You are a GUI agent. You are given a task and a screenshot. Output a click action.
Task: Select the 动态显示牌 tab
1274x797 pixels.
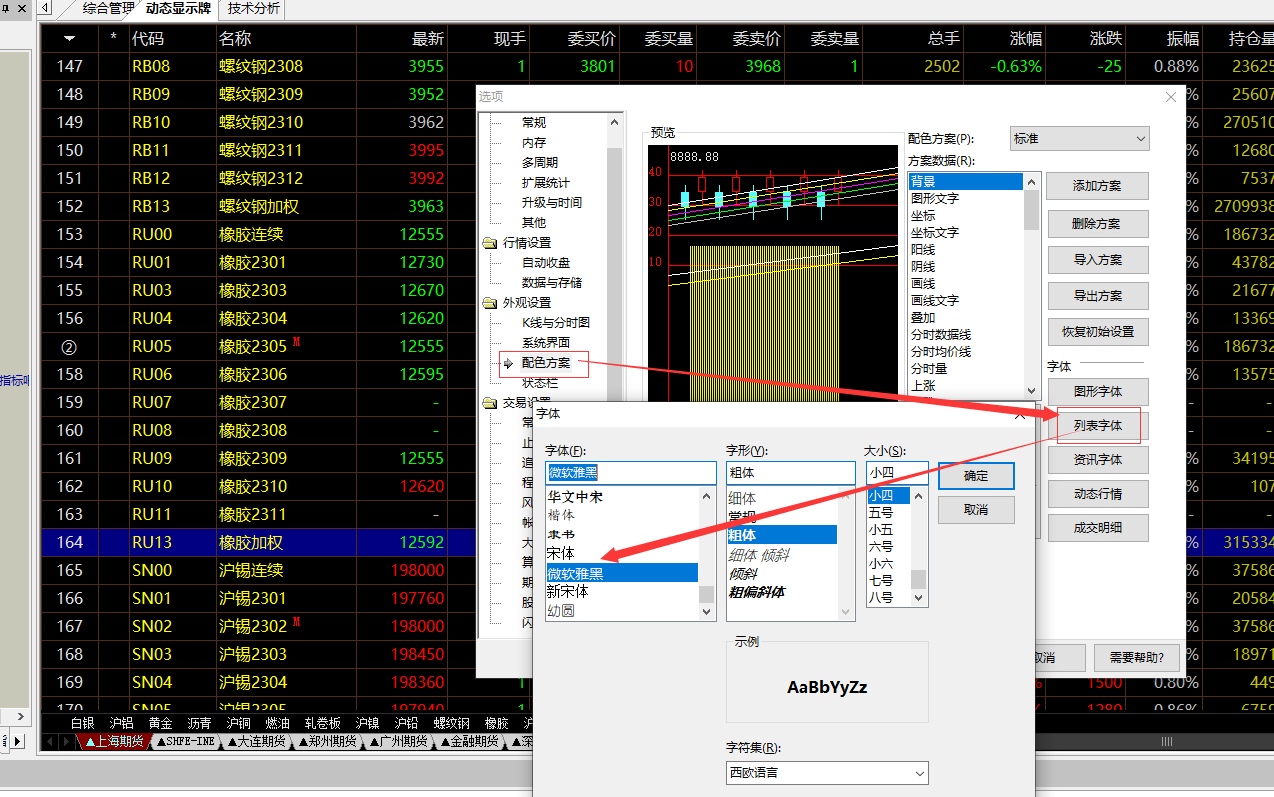(x=178, y=9)
